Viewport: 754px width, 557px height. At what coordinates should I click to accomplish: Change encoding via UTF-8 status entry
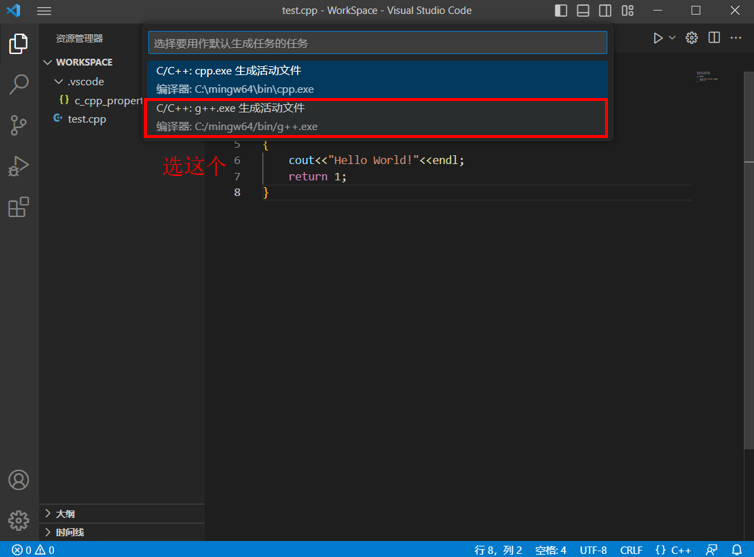[593, 550]
